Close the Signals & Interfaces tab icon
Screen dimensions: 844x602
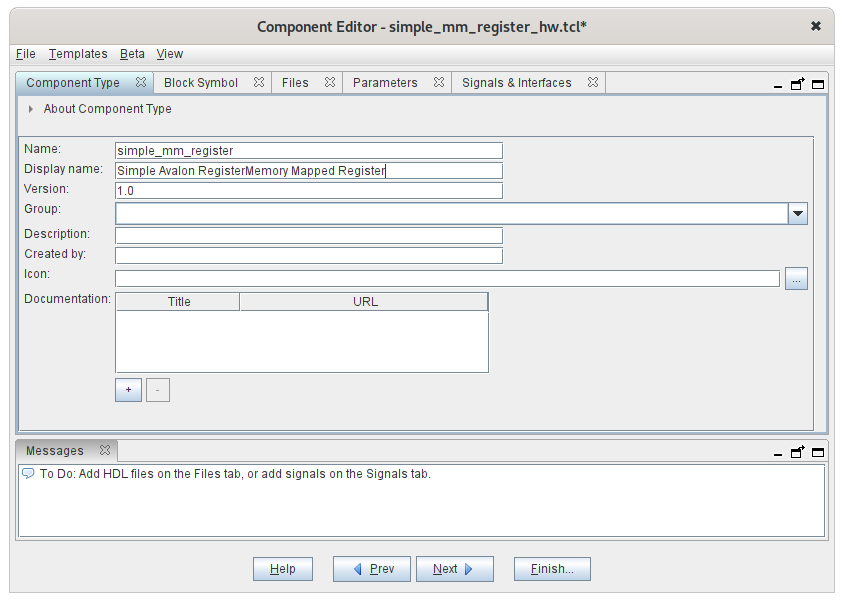(x=592, y=83)
